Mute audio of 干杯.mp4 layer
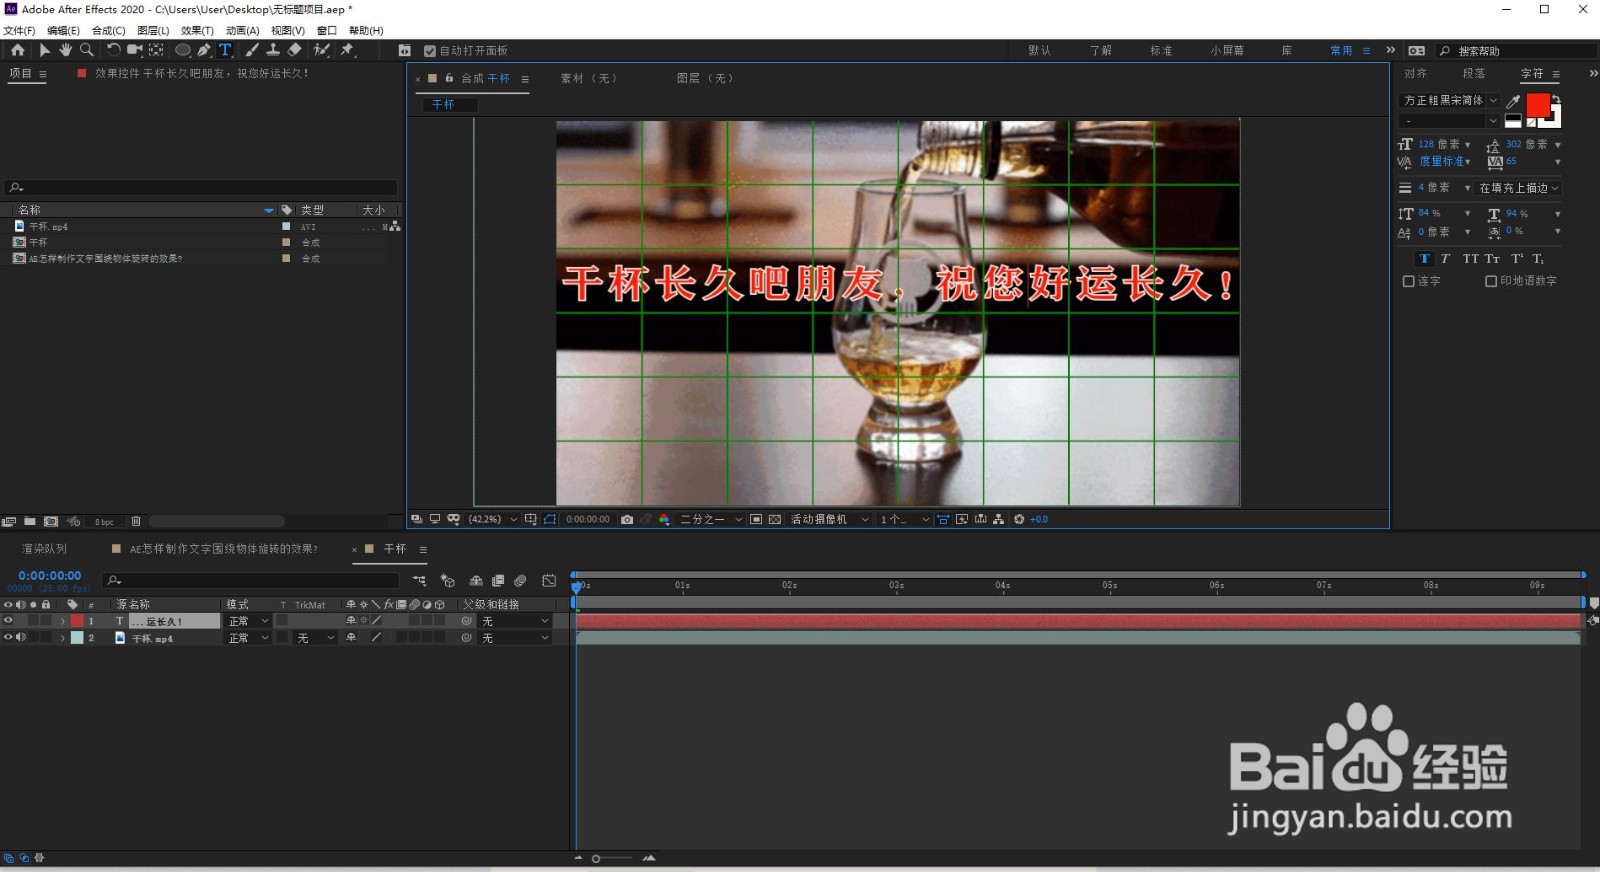The height and width of the screenshot is (872, 1600). 21,637
